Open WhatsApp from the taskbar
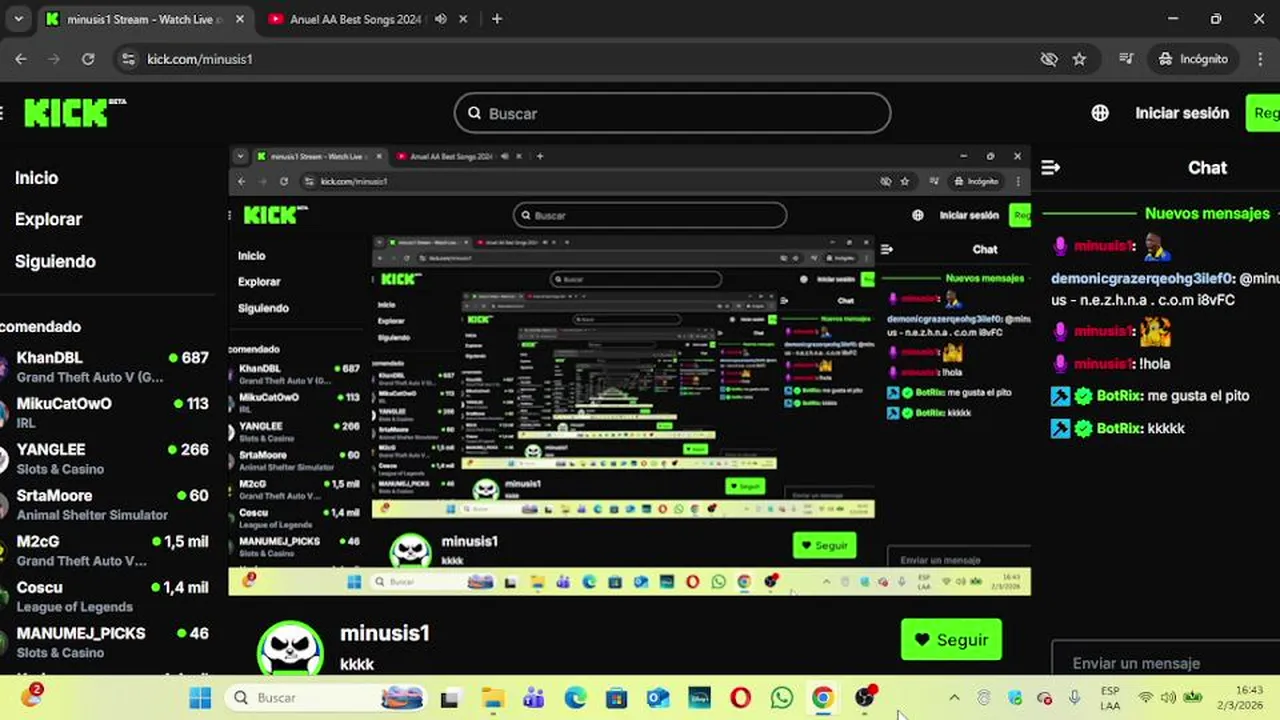 click(782, 698)
